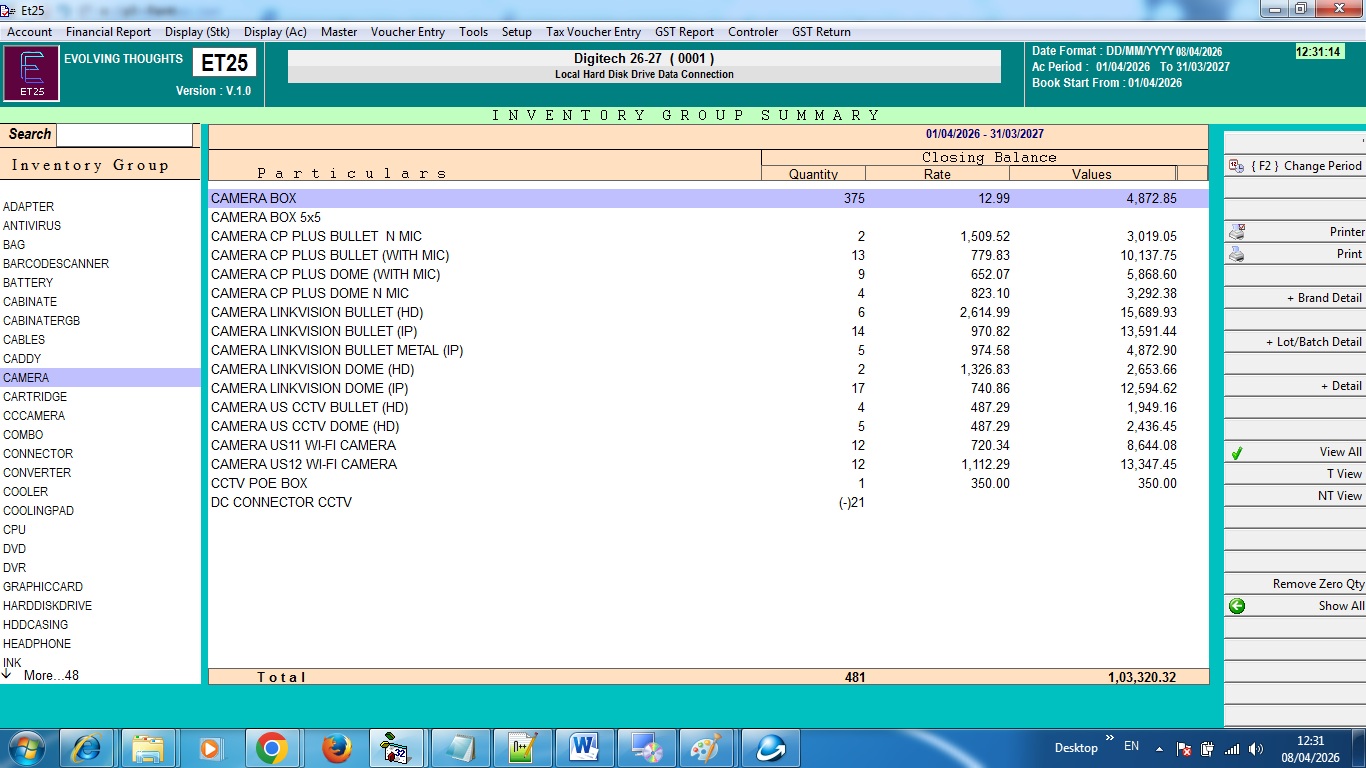Select CARTRIDGE in Inventory Group list
This screenshot has height=768, width=1366.
[35, 397]
